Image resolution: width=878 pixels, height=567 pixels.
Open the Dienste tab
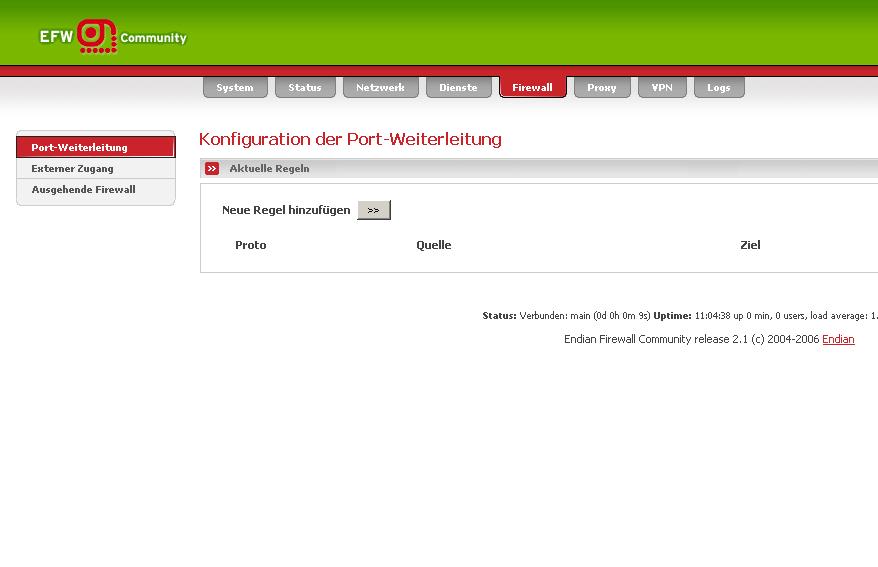click(458, 88)
